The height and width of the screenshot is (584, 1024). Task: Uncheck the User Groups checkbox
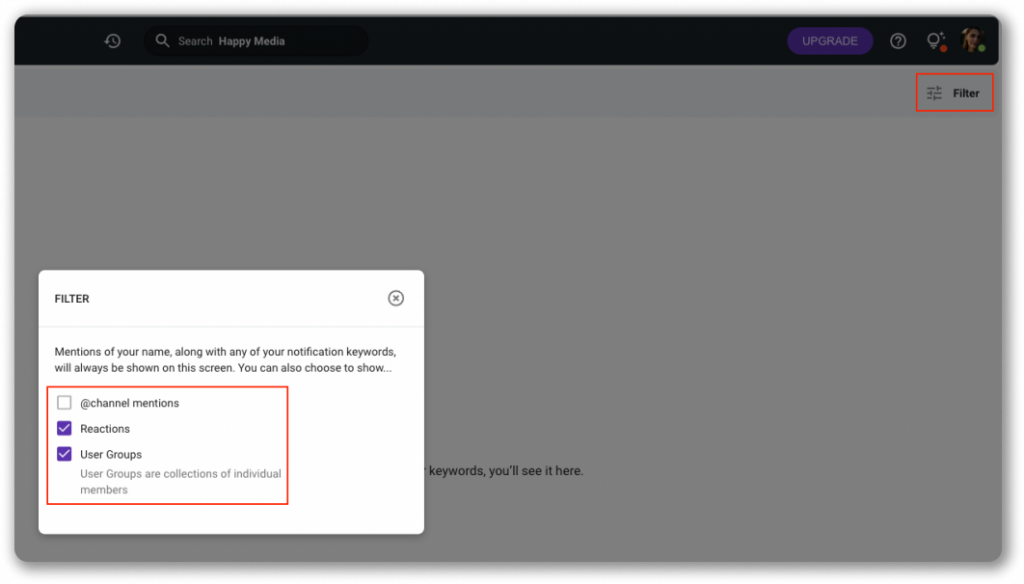coord(64,454)
